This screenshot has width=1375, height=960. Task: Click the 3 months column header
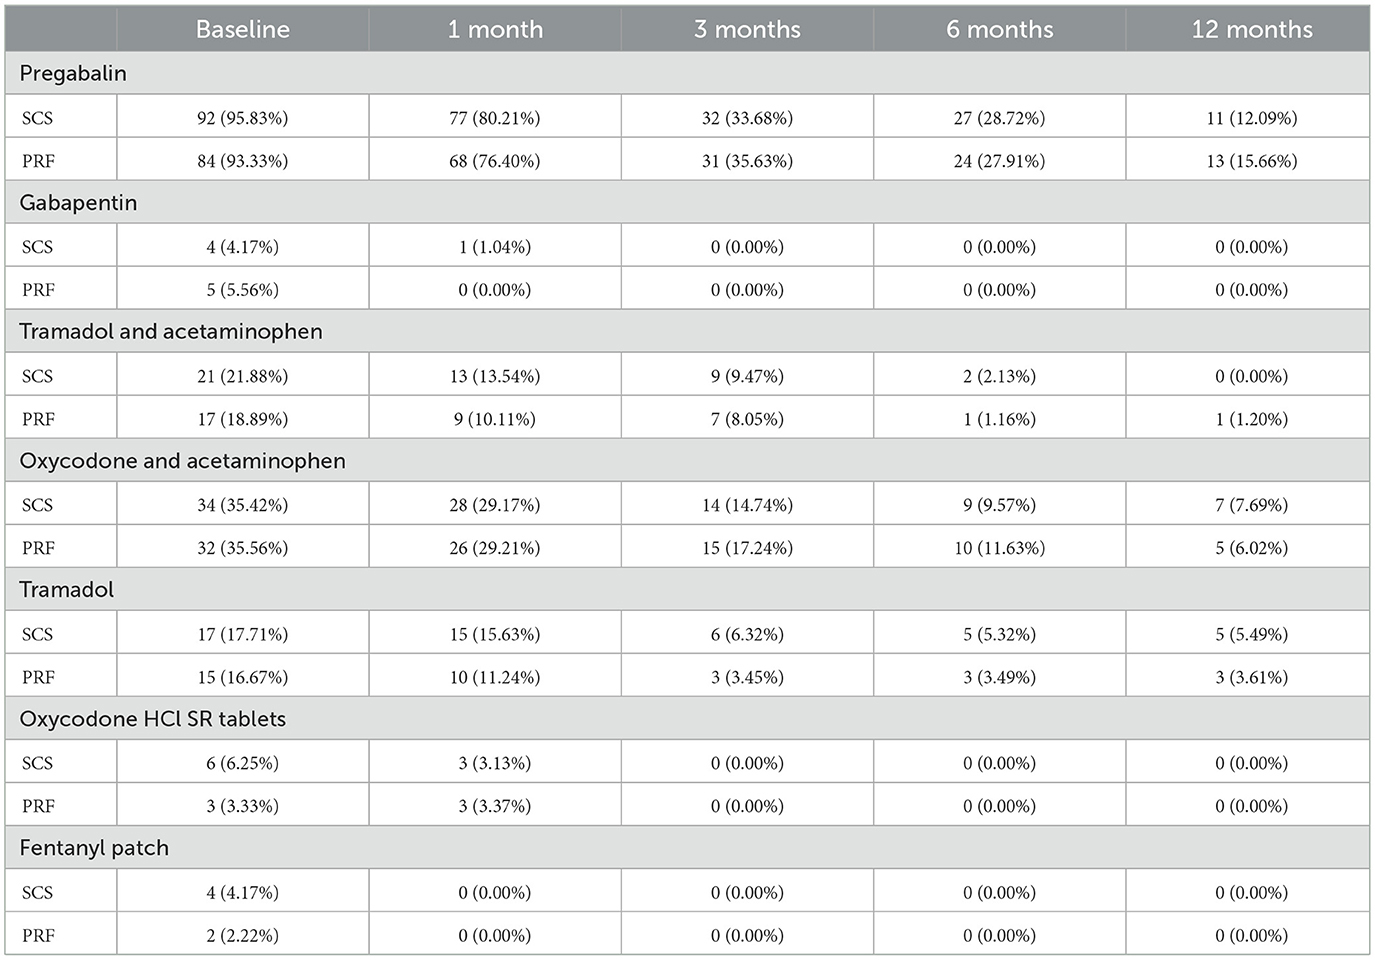click(x=747, y=29)
